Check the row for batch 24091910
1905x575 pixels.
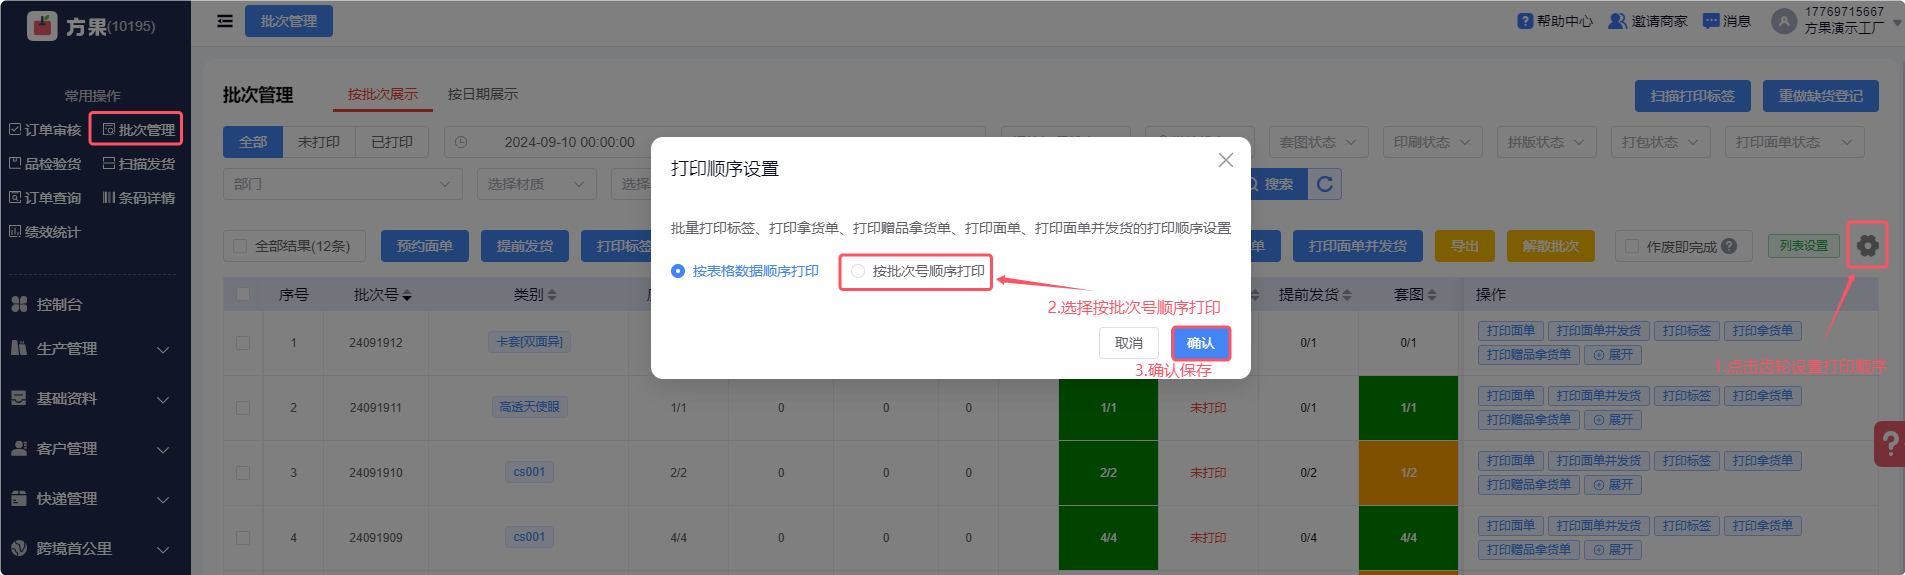click(x=243, y=473)
